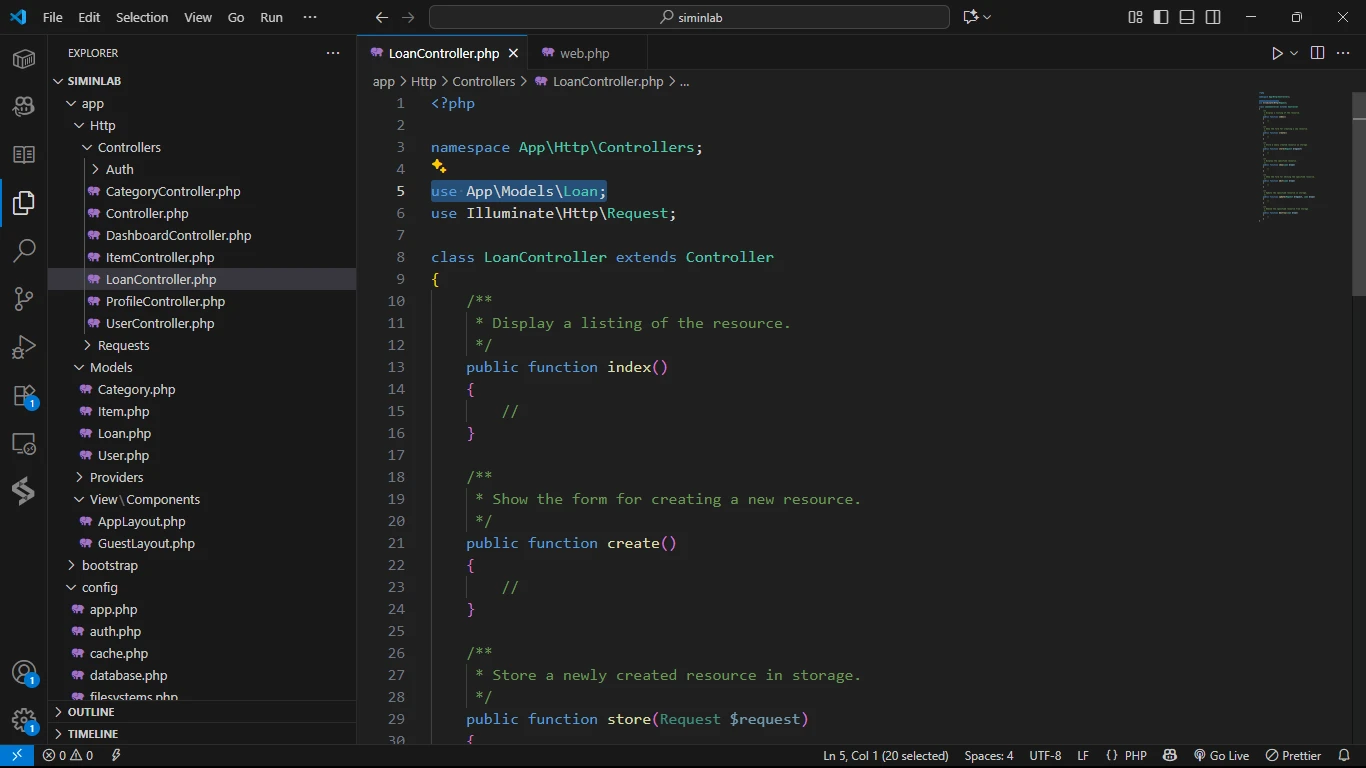This screenshot has width=1366, height=768.
Task: Open the Source Control view
Action: [x=24, y=299]
